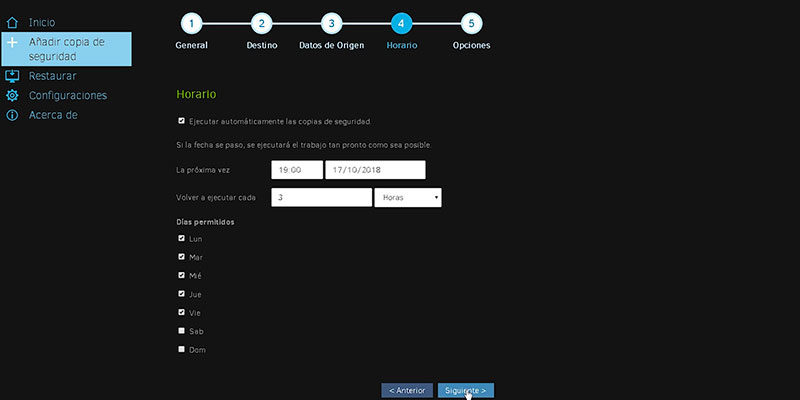
Task: Click the 19:00 time input field
Action: [297, 170]
